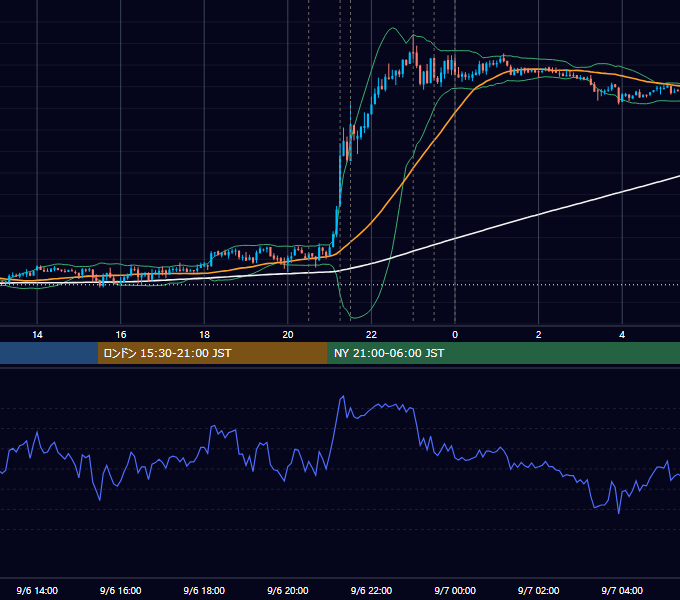Click the 9/6 20:00 time label
This screenshot has width=680, height=600.
[x=288, y=590]
